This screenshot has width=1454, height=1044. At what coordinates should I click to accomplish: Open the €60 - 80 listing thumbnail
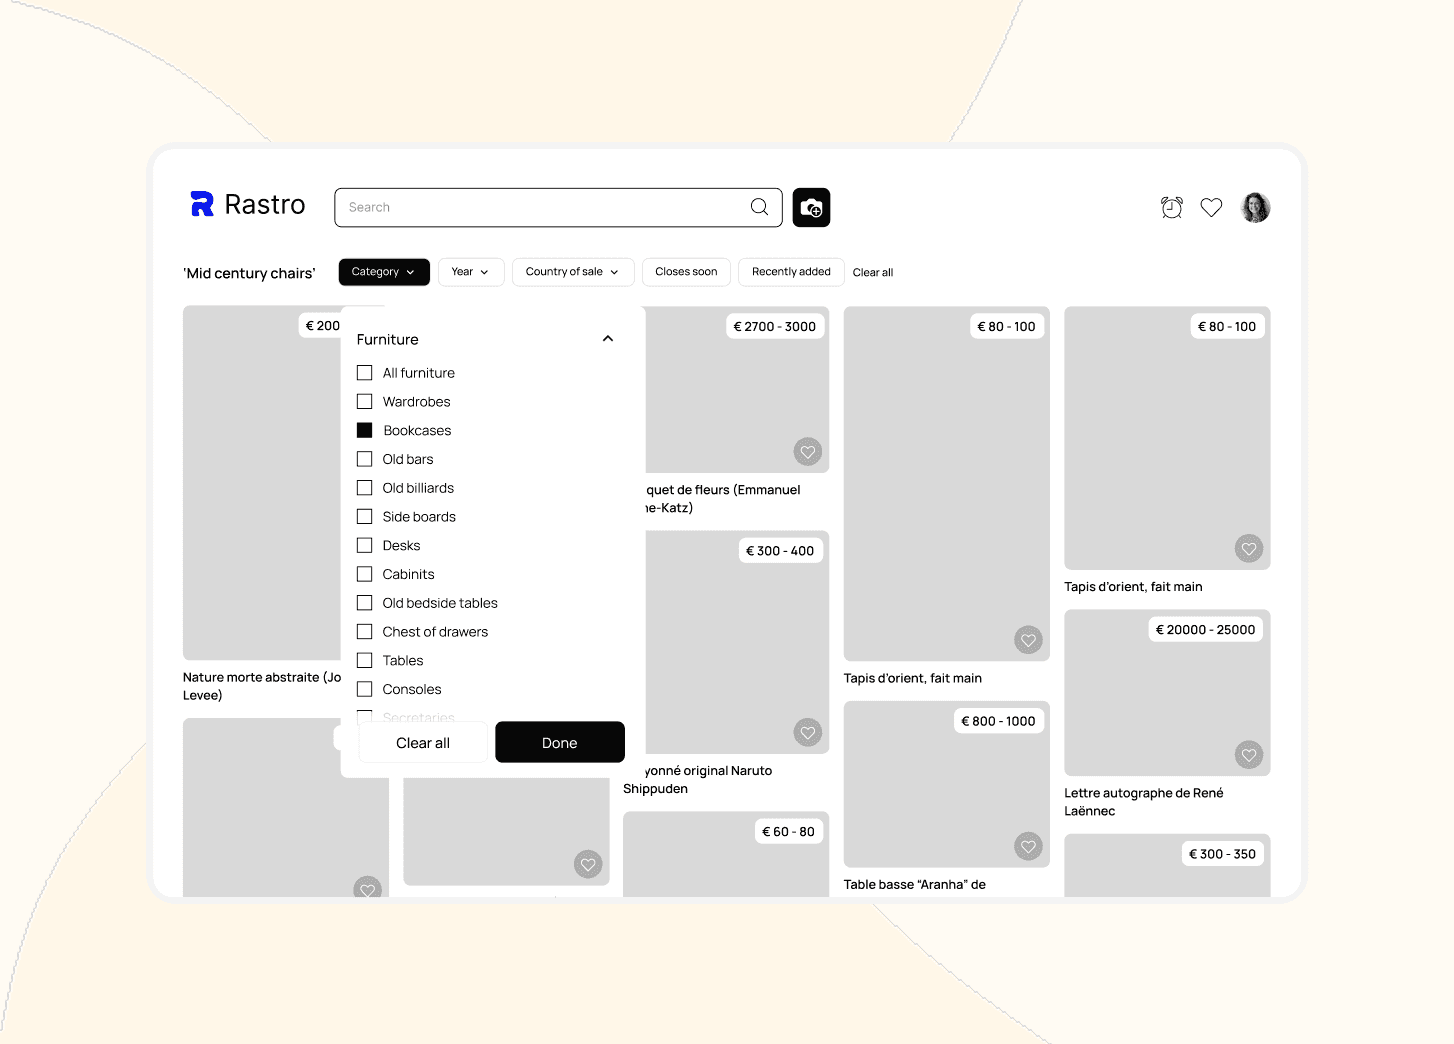726,854
